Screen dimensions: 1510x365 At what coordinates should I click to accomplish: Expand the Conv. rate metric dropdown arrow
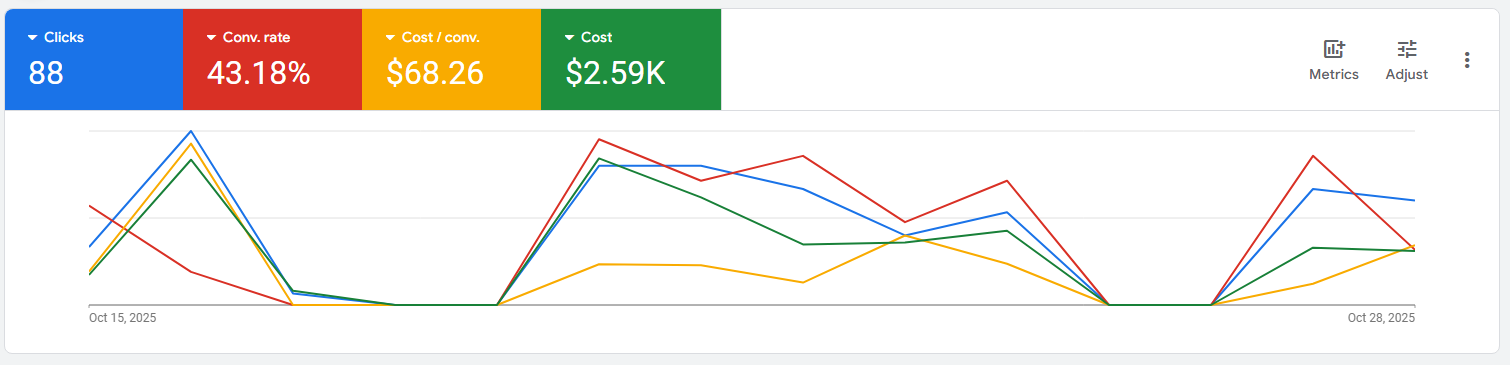pos(211,38)
